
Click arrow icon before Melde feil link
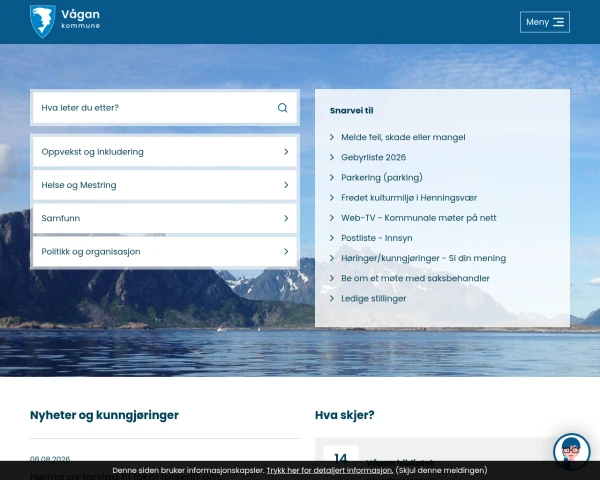(332, 137)
